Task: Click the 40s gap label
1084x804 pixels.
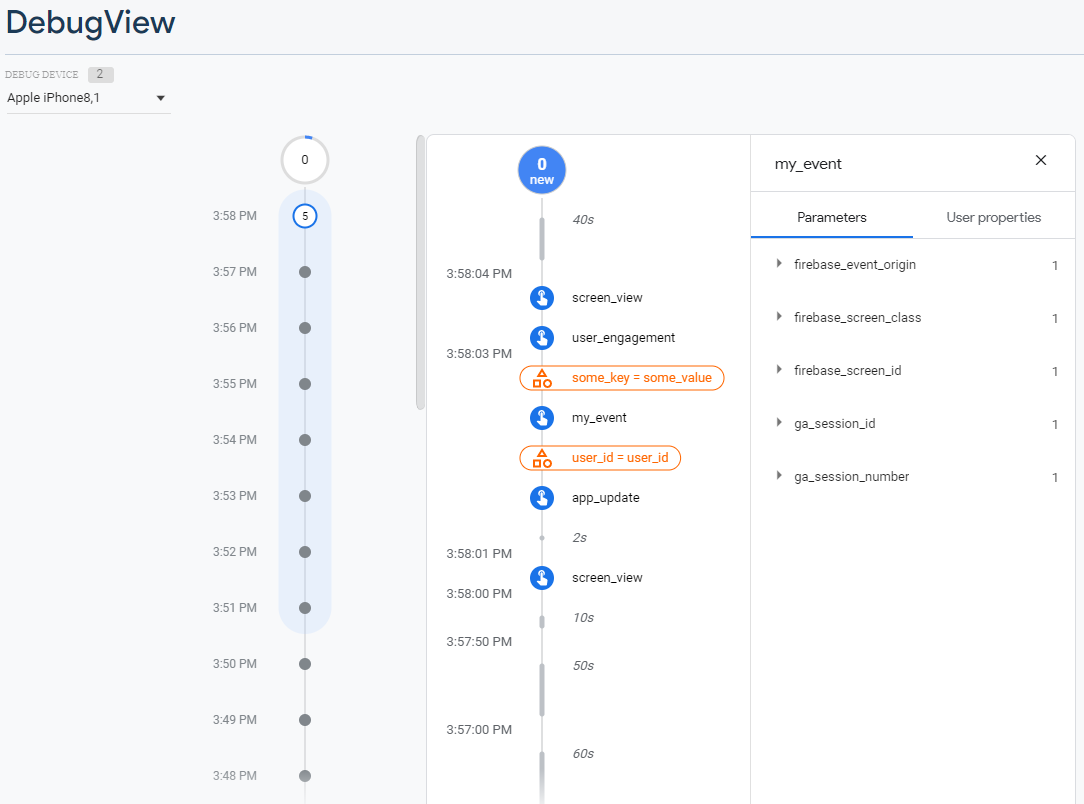Action: click(x=583, y=220)
